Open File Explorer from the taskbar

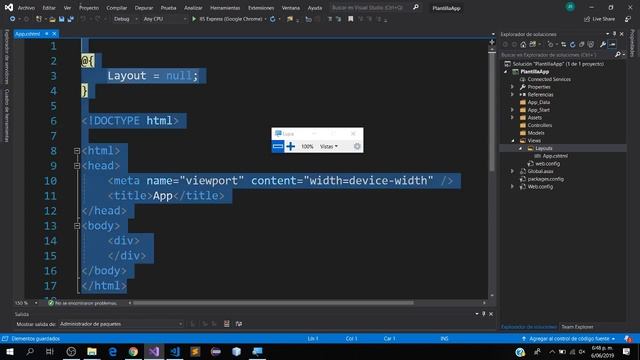point(92,352)
